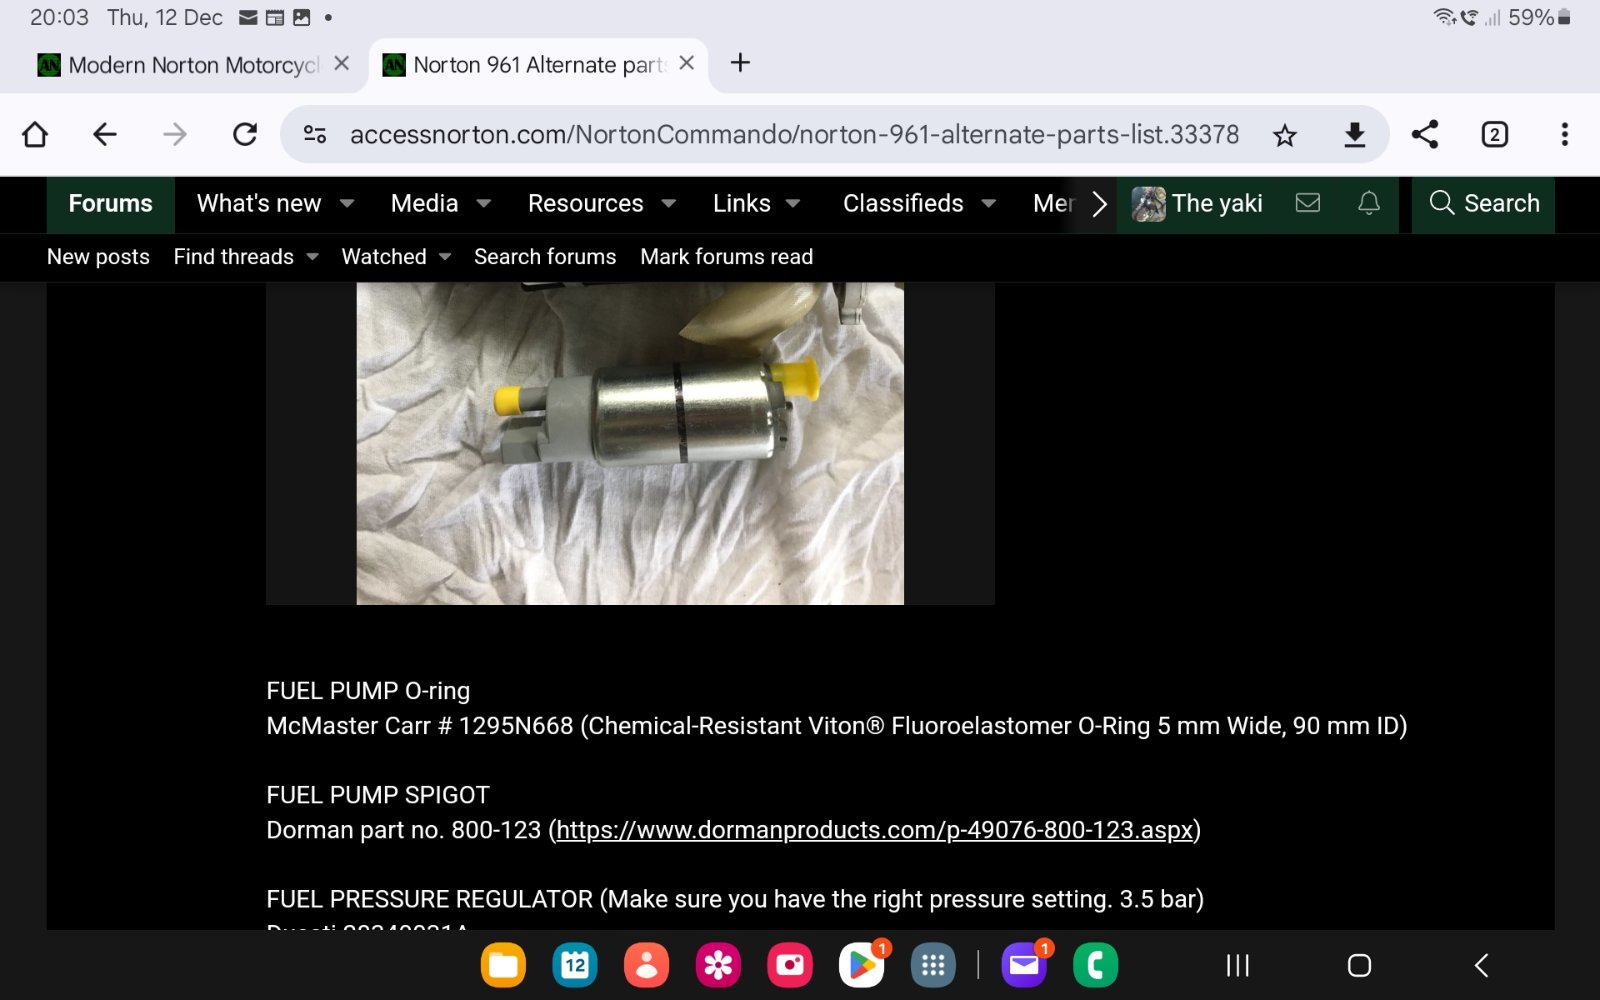Tap the download icon in the address bar
This screenshot has height=1000, width=1600.
pos(1354,134)
